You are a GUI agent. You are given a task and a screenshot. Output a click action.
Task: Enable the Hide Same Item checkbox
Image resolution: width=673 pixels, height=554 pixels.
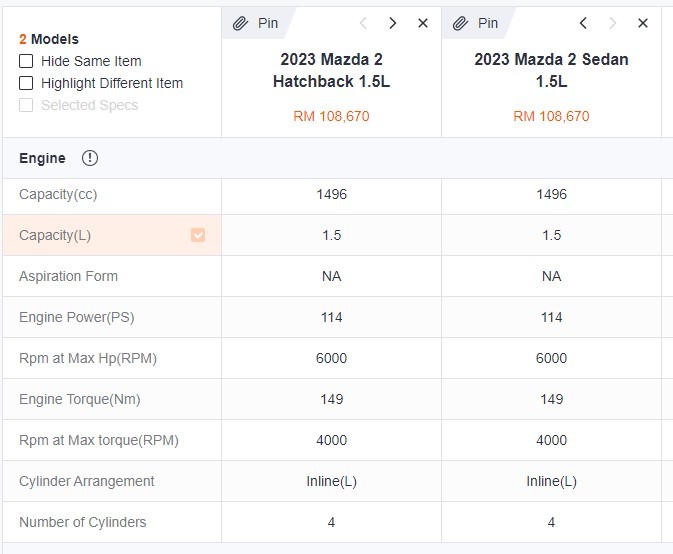click(x=26, y=61)
